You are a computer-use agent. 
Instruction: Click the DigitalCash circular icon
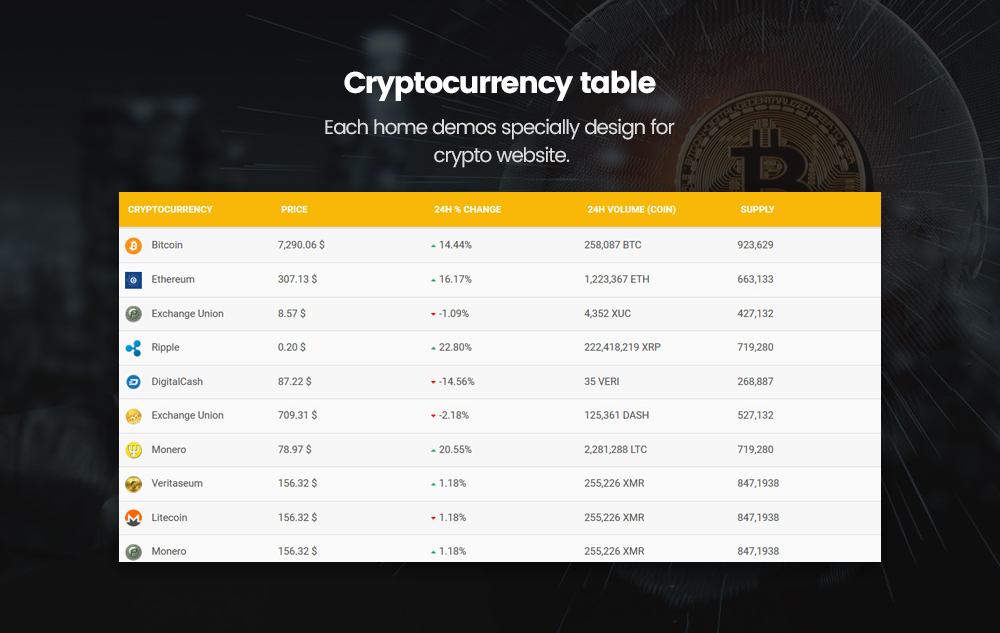pos(134,382)
